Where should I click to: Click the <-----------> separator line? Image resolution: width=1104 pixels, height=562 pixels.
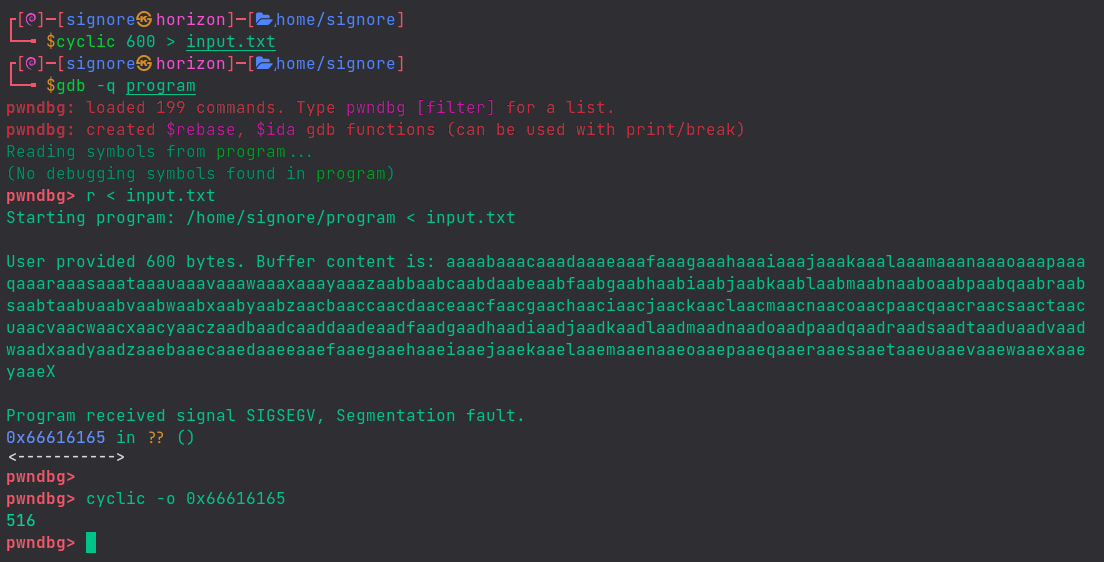click(x=66, y=457)
